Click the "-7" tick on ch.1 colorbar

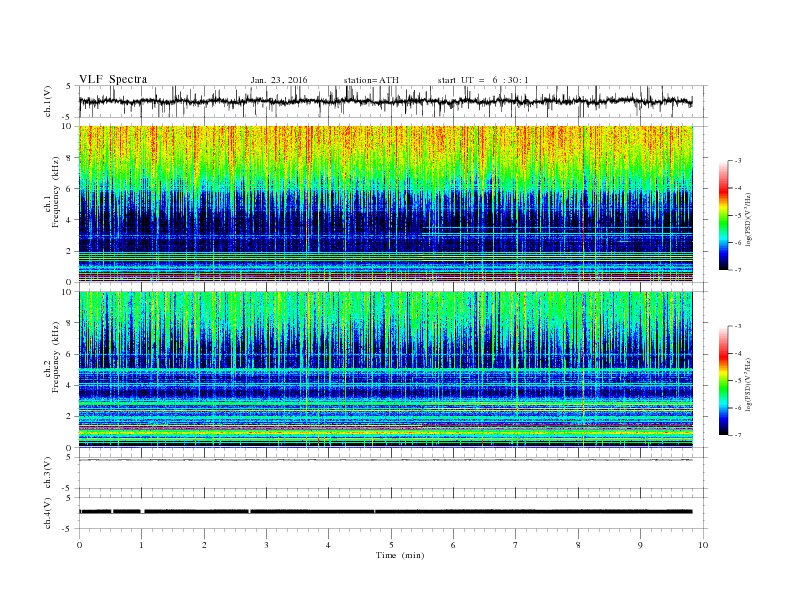pyautogui.click(x=738, y=270)
